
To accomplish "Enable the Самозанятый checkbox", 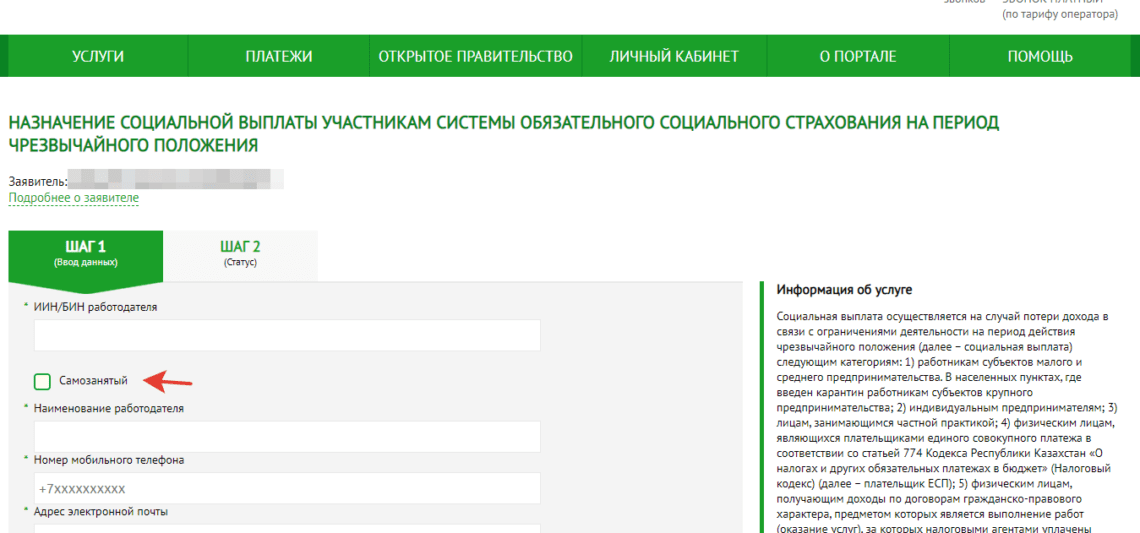I will (x=42, y=381).
